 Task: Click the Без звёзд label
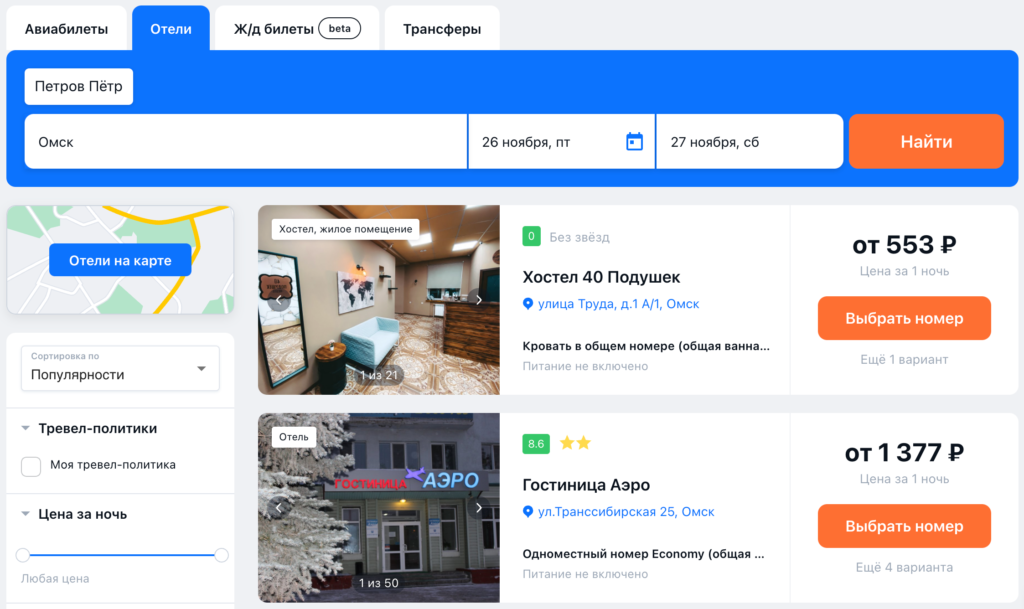point(579,237)
